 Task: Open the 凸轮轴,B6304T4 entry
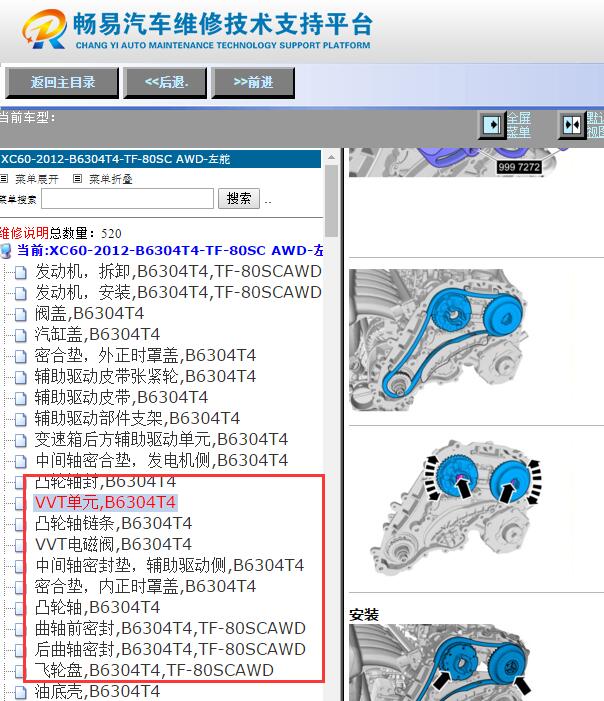click(97, 608)
